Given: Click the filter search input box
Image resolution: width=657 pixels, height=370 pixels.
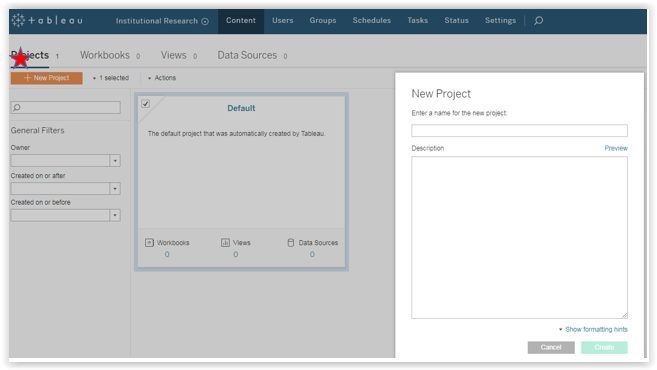Looking at the screenshot, I should pyautogui.click(x=66, y=108).
